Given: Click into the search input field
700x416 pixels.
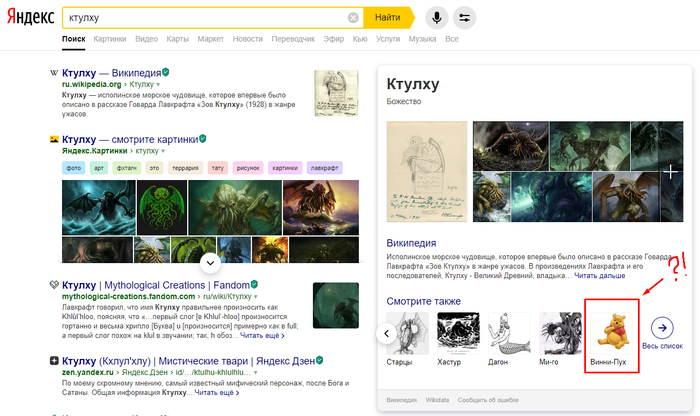Looking at the screenshot, I should (x=200, y=18).
